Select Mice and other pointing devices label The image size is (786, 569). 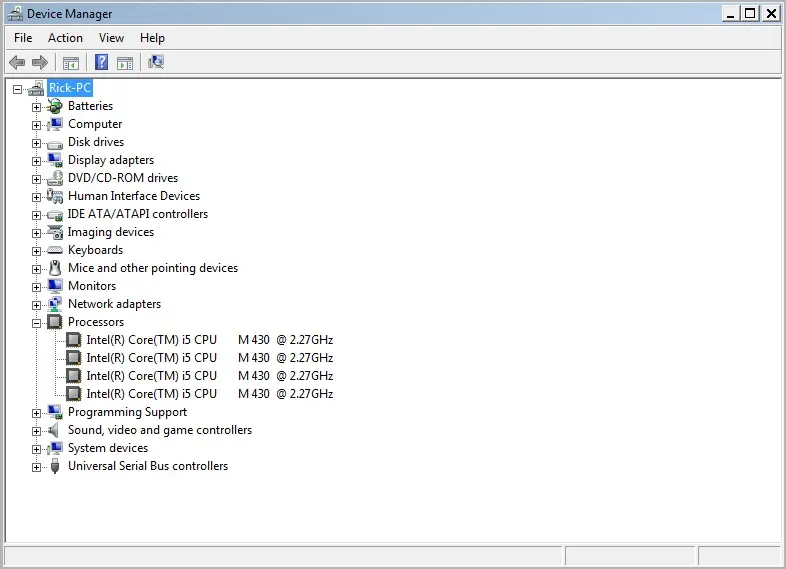click(x=153, y=268)
